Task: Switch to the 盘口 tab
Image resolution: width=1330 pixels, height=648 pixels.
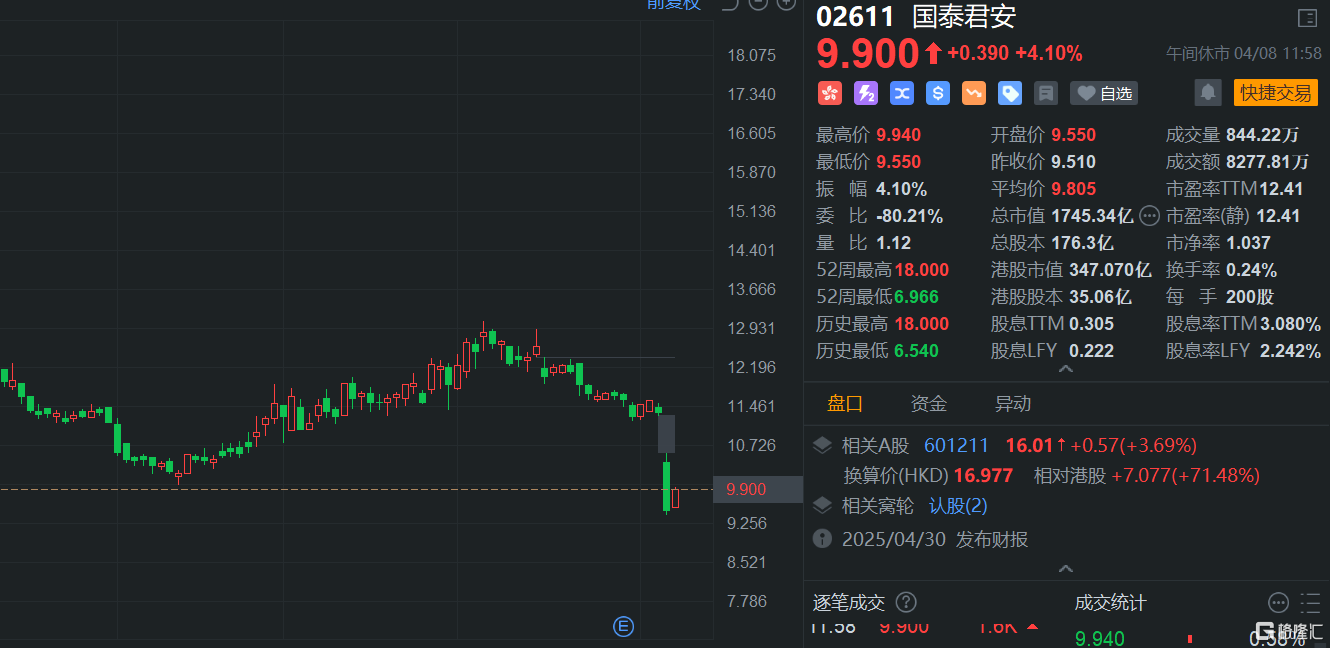Action: click(845, 404)
